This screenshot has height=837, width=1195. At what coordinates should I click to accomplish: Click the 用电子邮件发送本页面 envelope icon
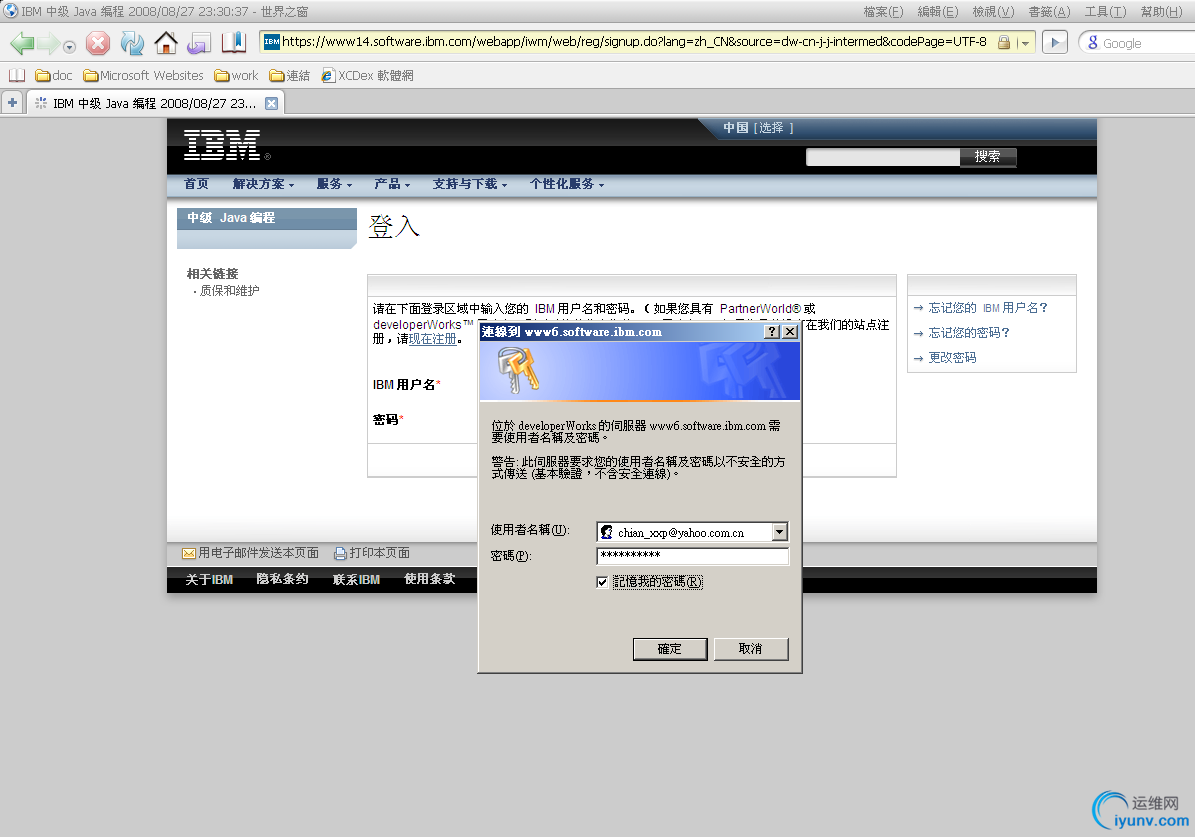pos(189,553)
